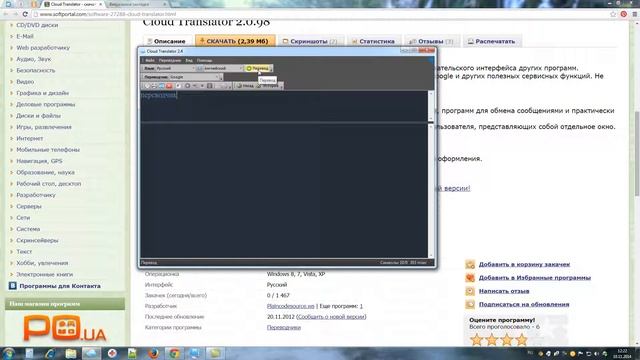Open the Windows Start button
This screenshot has height=360, width=640.
click(9, 353)
